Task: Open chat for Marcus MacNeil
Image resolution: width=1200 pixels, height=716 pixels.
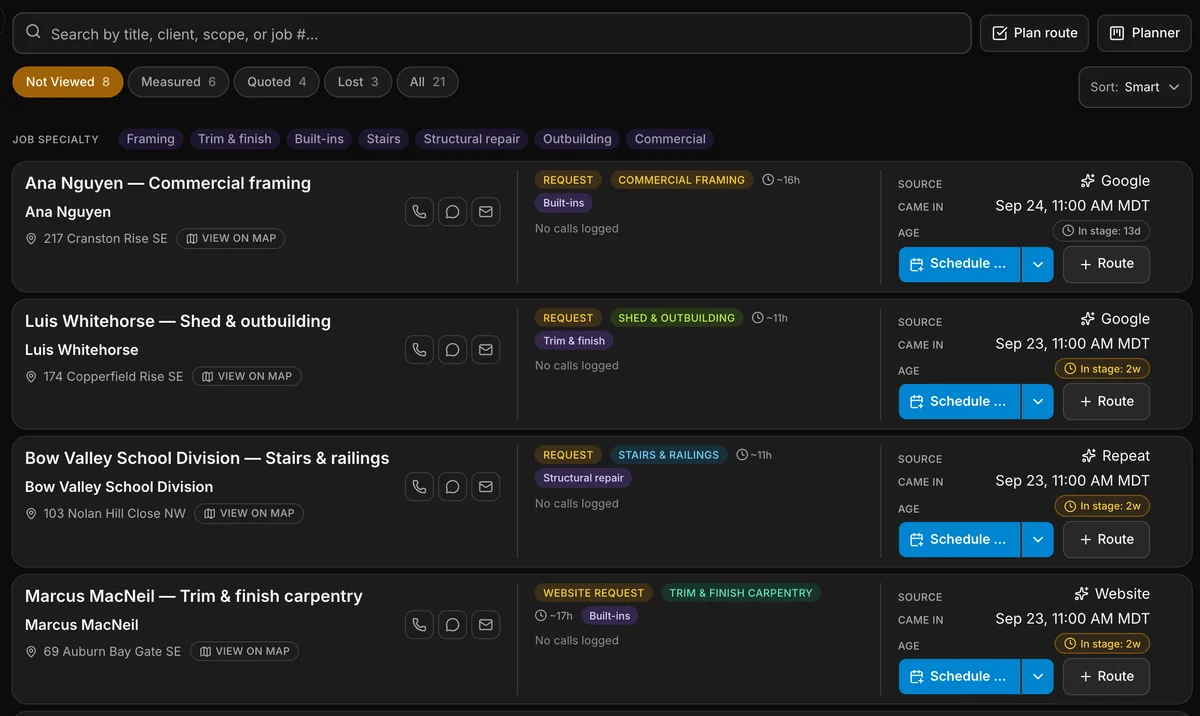Action: (x=452, y=625)
